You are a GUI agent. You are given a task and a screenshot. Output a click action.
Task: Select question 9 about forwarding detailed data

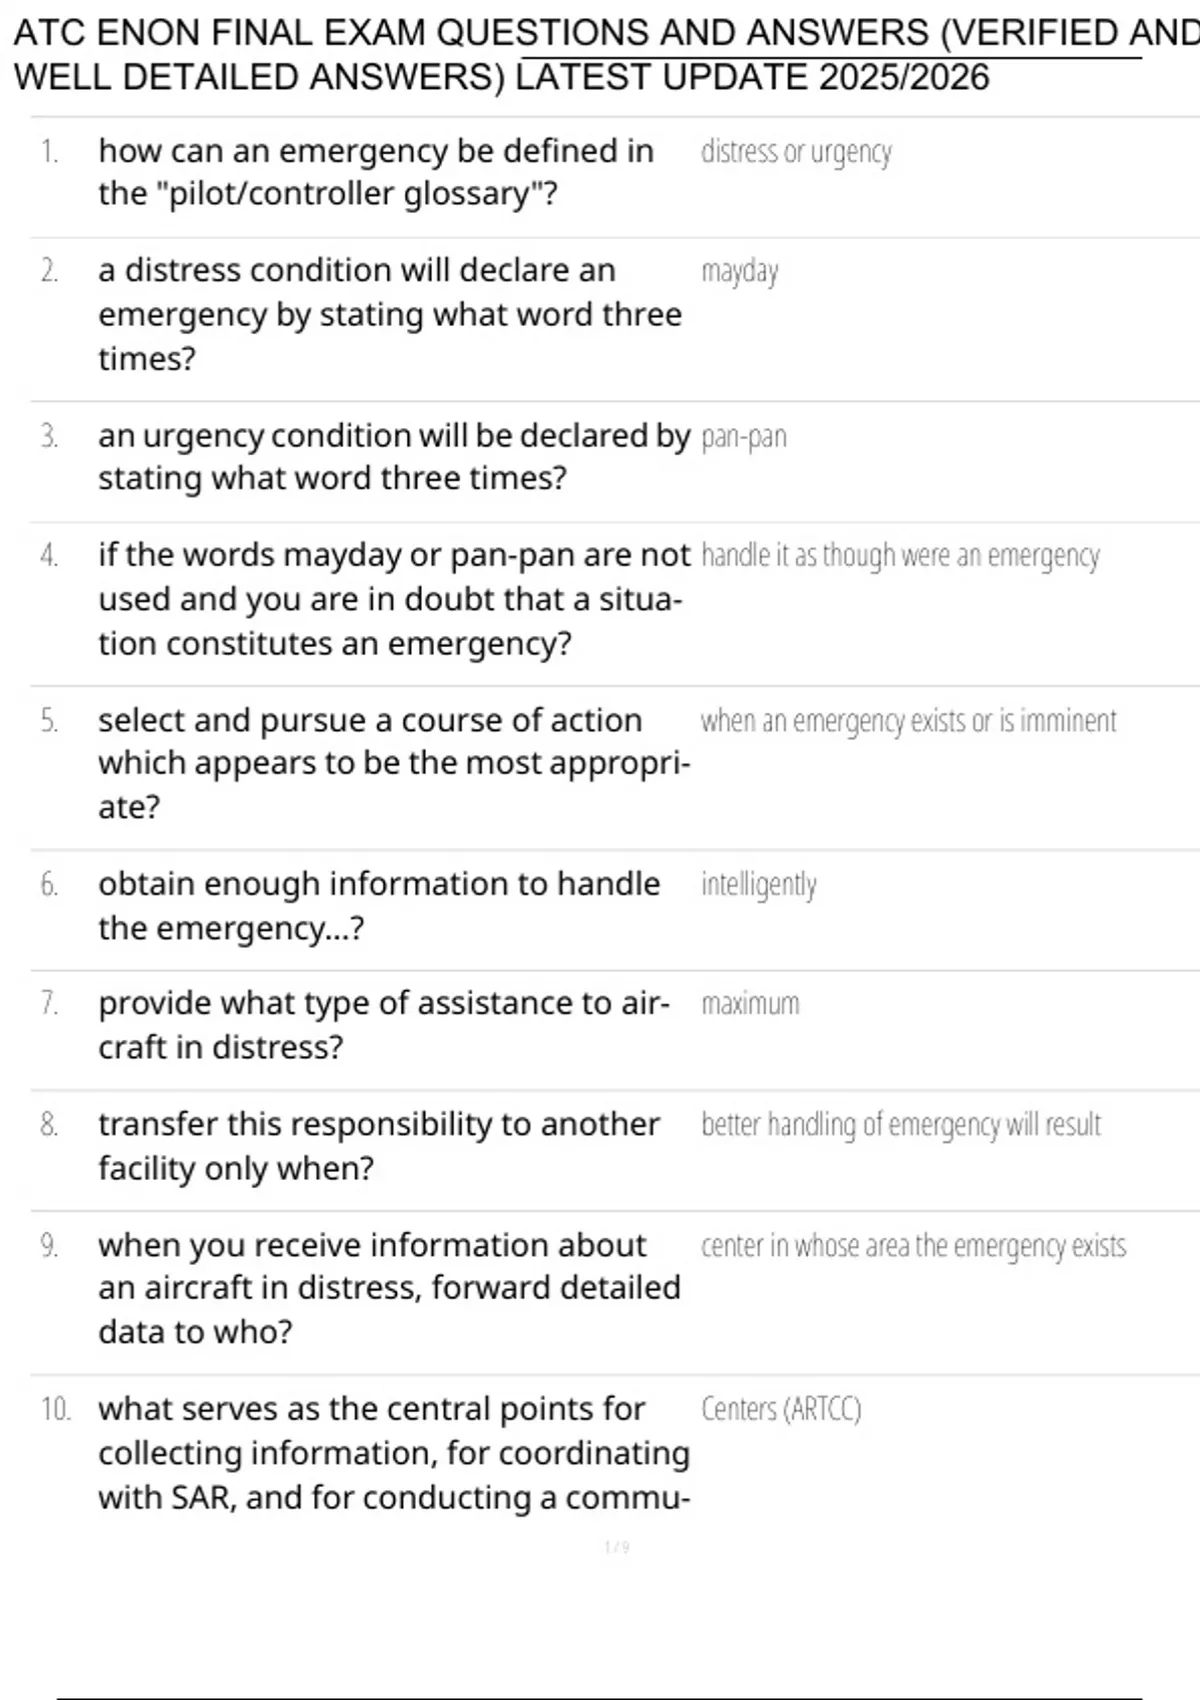tap(389, 1288)
